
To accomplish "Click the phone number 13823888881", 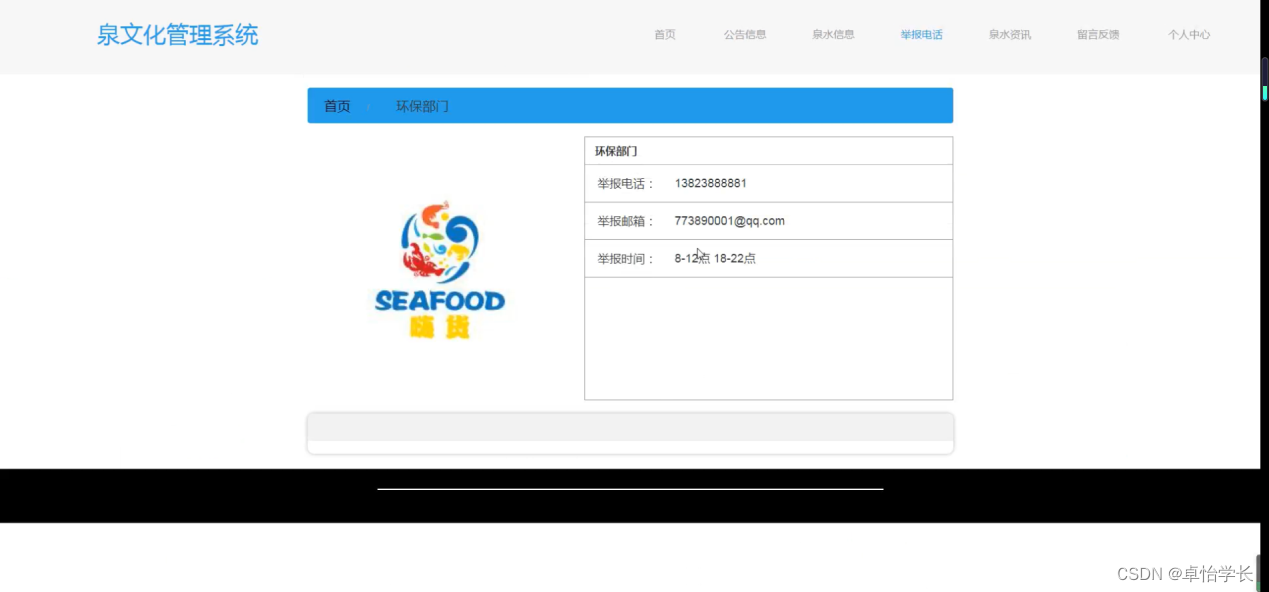I will click(710, 183).
